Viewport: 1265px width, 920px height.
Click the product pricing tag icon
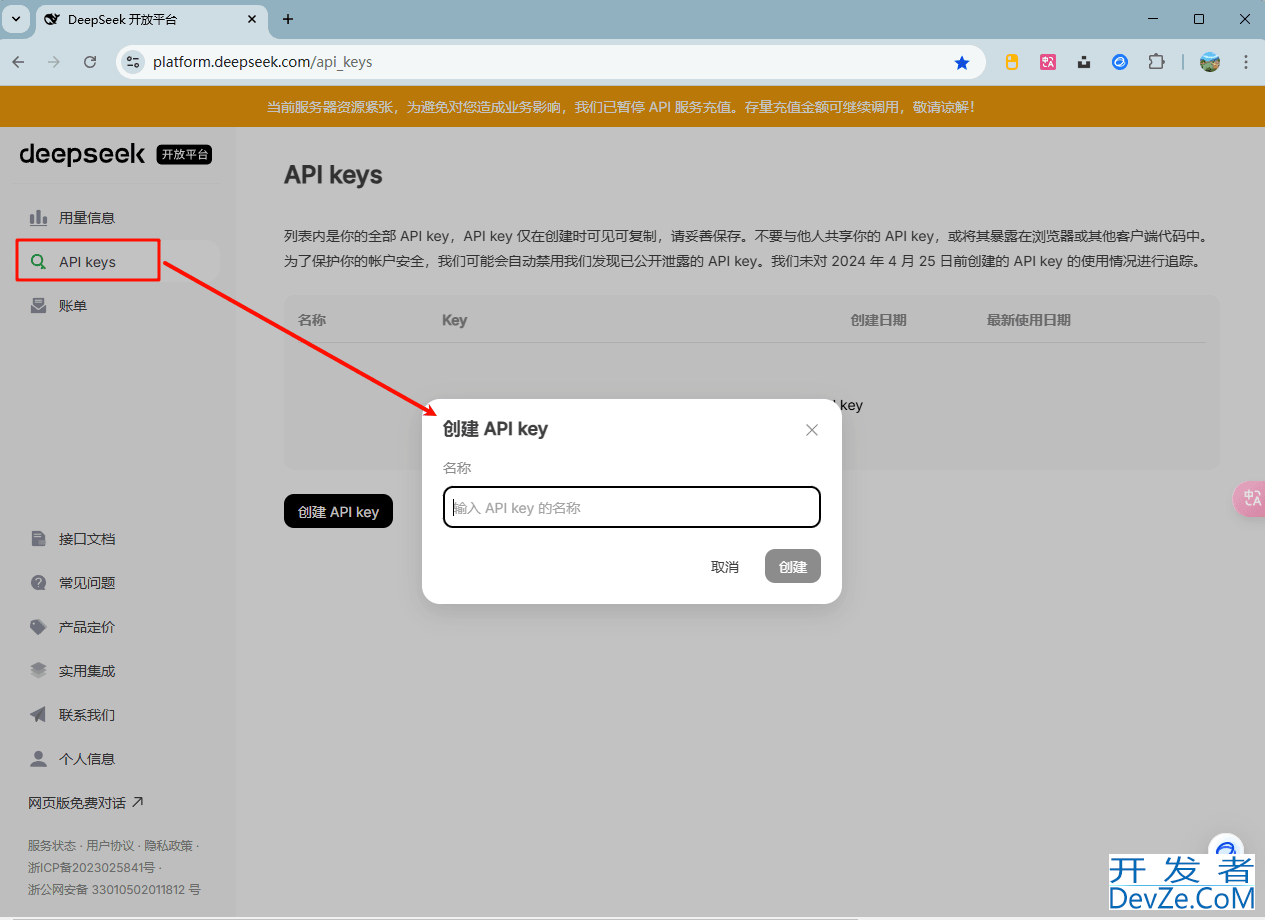point(38,627)
